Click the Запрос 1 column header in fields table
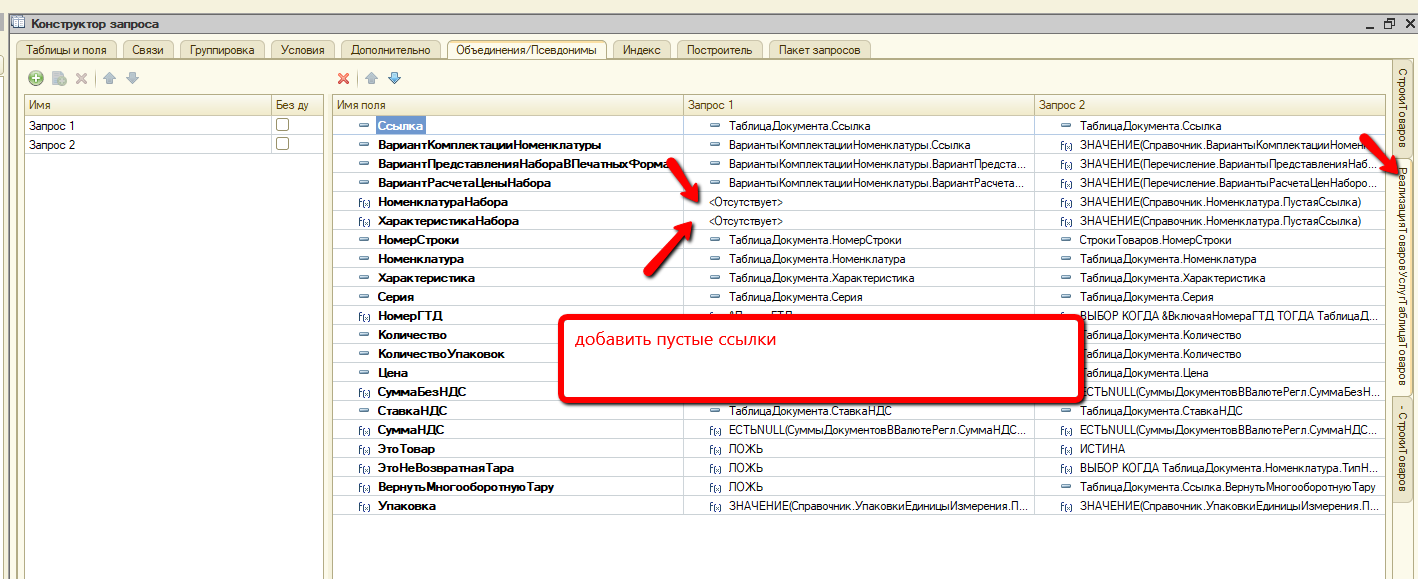 (x=858, y=105)
